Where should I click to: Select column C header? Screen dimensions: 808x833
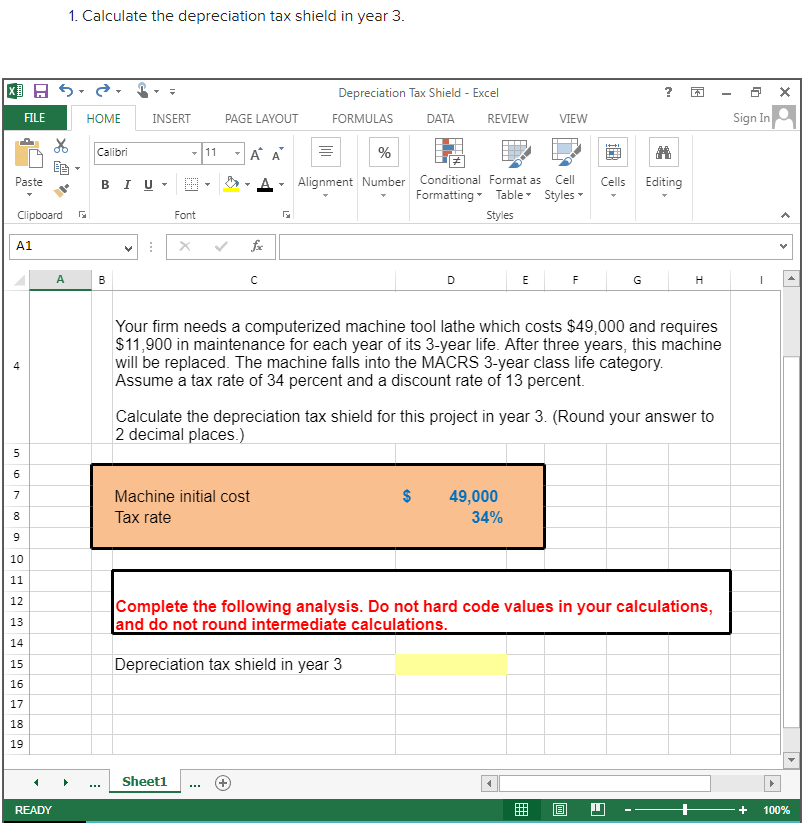click(254, 280)
